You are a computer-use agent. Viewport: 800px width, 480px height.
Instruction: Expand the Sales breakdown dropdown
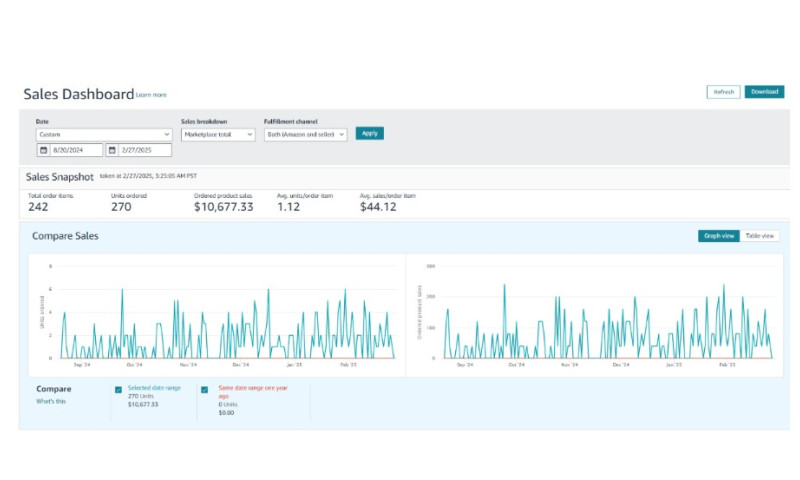(218, 133)
